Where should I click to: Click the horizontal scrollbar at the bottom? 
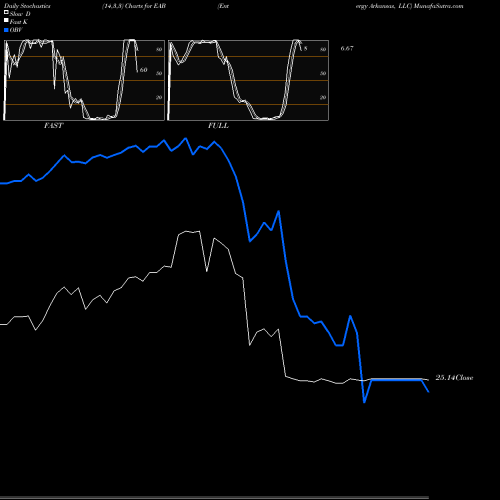pos(214,498)
